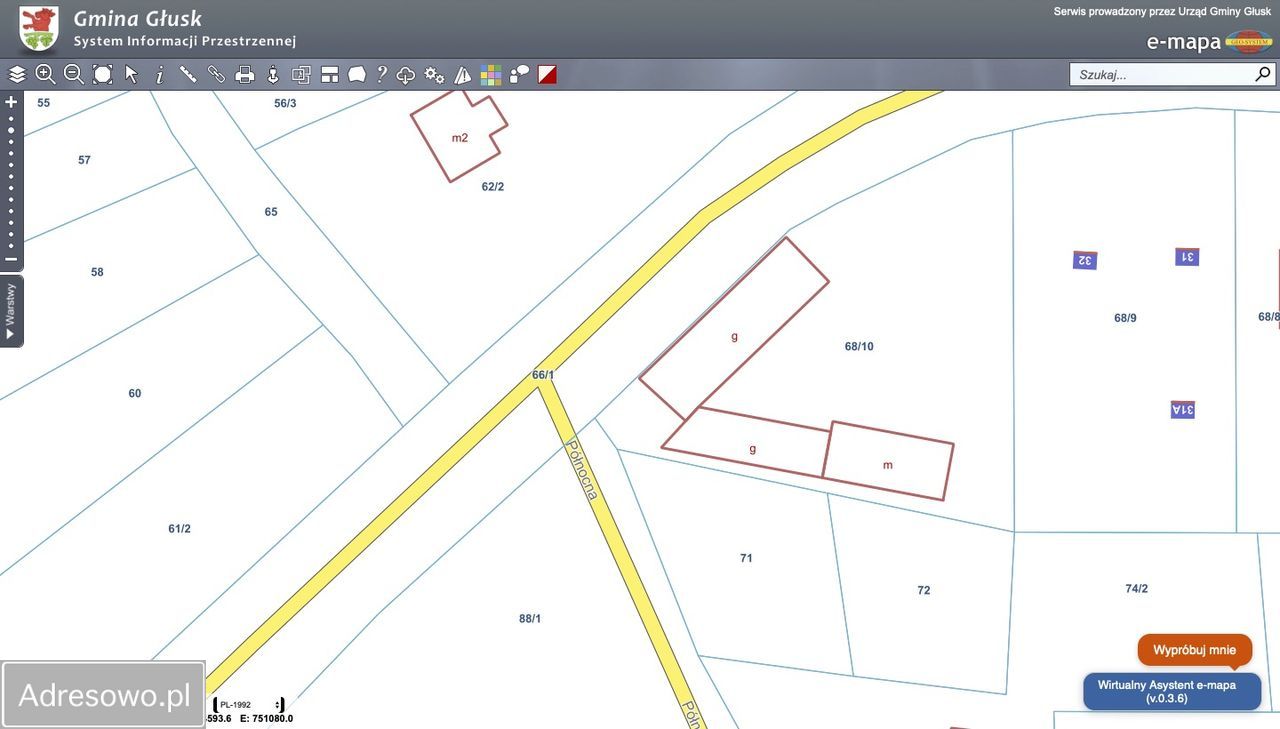The width and height of the screenshot is (1280, 729).
Task: Select address point marker 31A
Action: (1183, 409)
